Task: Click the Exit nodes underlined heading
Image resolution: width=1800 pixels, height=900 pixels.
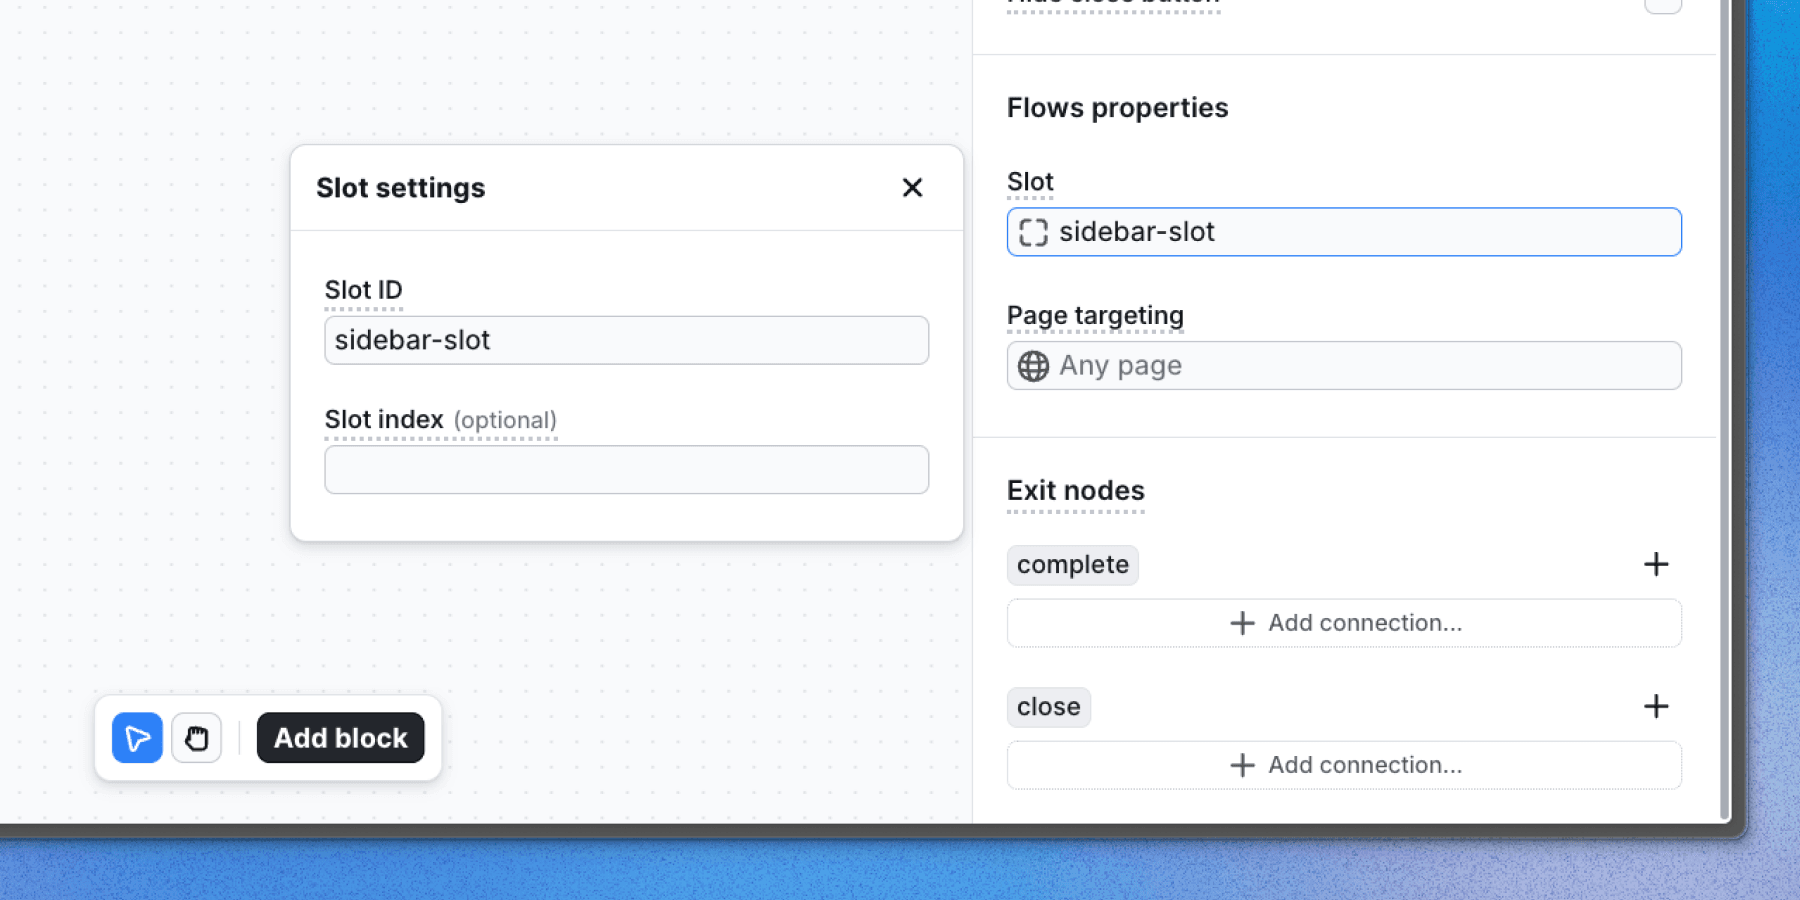Action: pyautogui.click(x=1075, y=491)
